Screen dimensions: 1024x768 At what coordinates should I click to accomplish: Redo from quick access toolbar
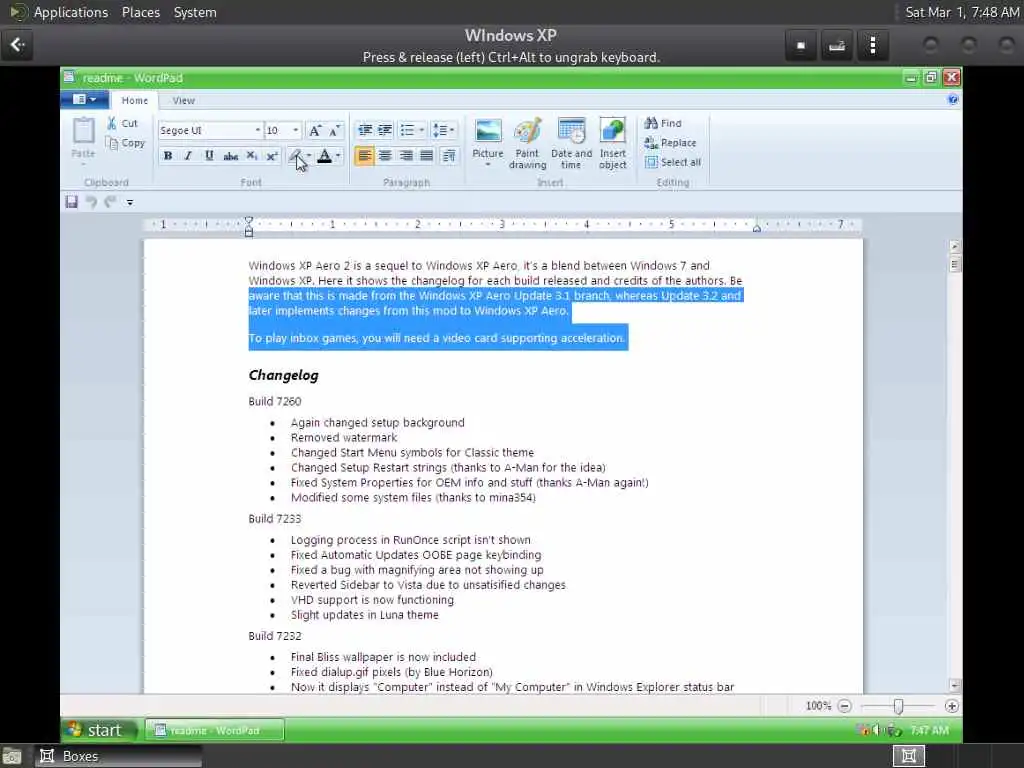[x=110, y=202]
